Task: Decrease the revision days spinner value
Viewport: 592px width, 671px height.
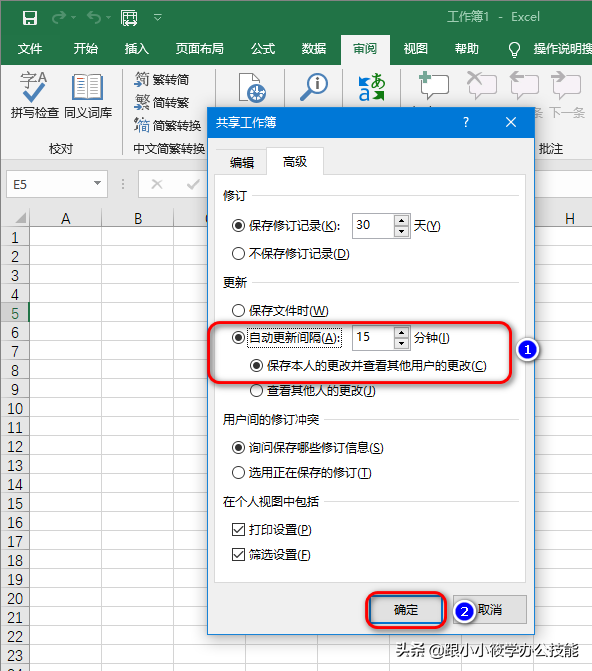Action: pos(401,232)
